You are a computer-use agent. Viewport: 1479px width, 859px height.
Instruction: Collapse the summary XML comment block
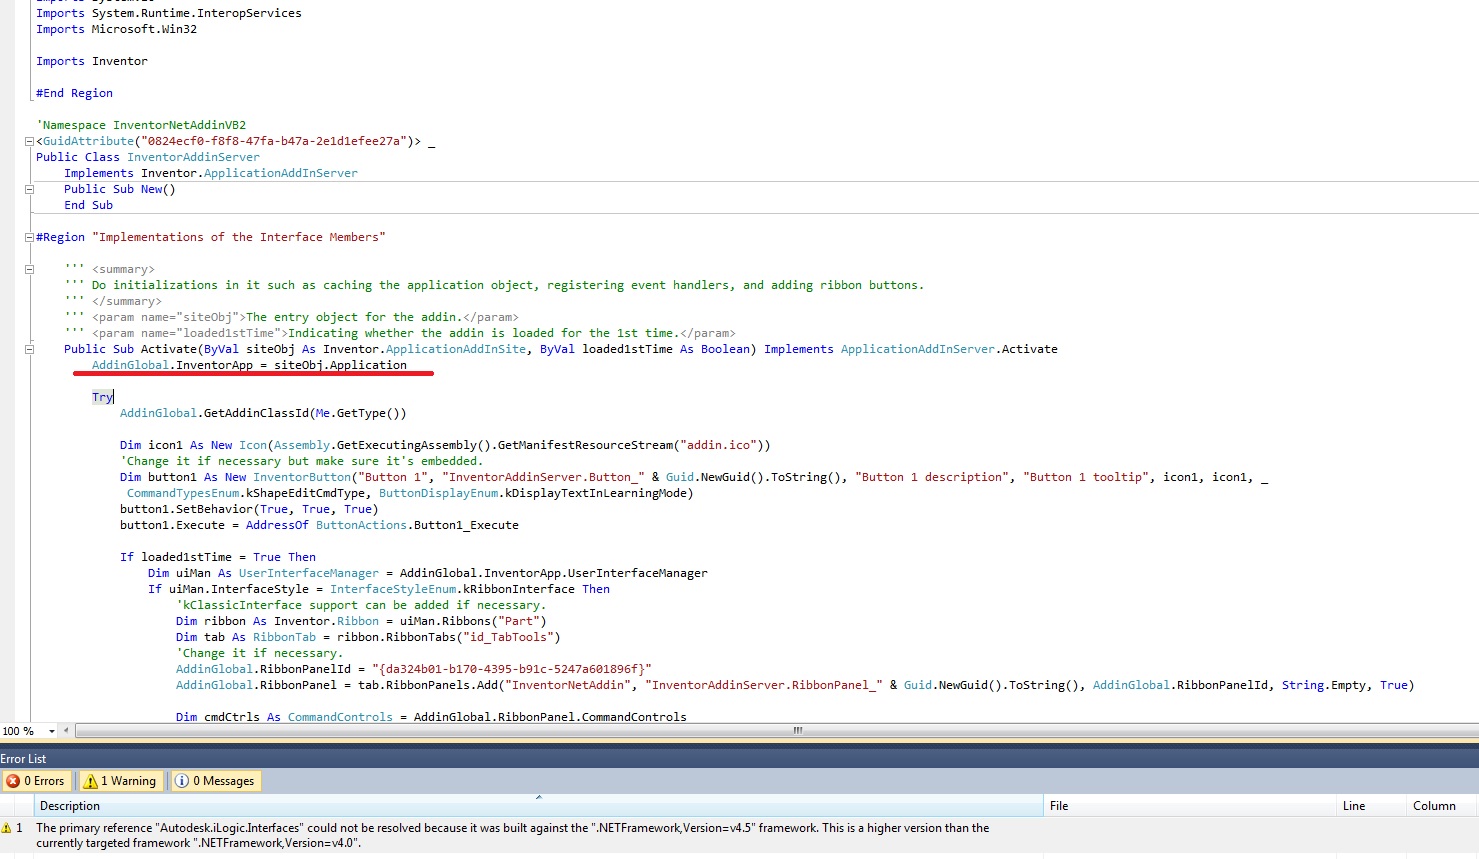pyautogui.click(x=29, y=270)
